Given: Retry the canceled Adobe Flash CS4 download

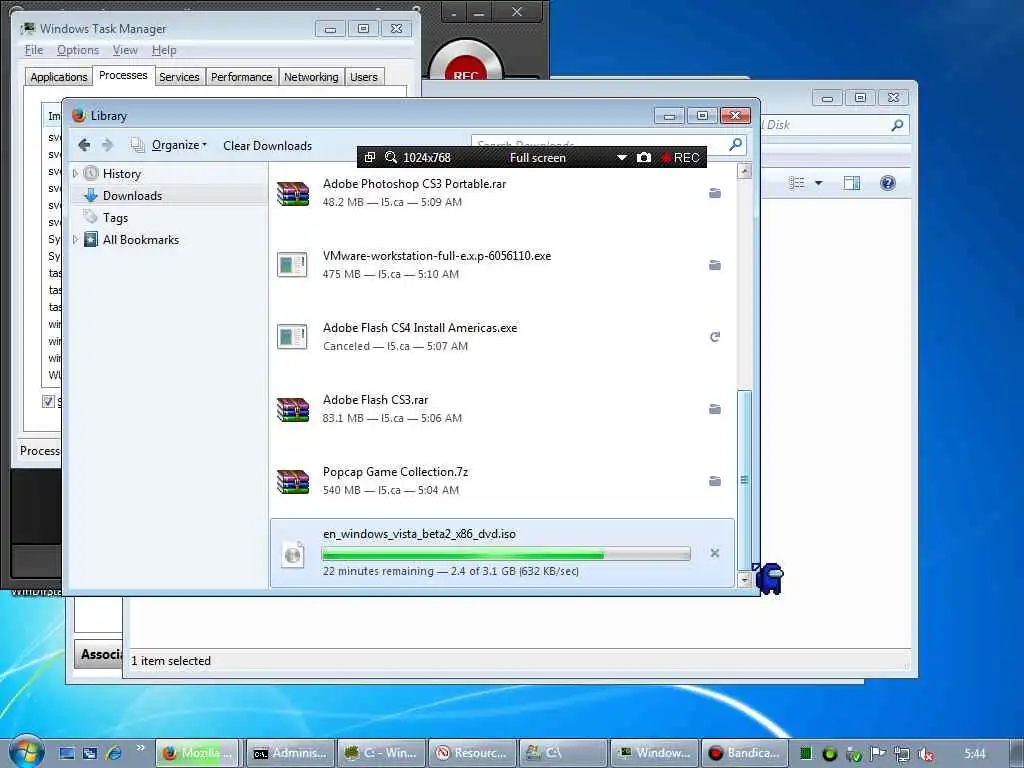Looking at the screenshot, I should [715, 337].
